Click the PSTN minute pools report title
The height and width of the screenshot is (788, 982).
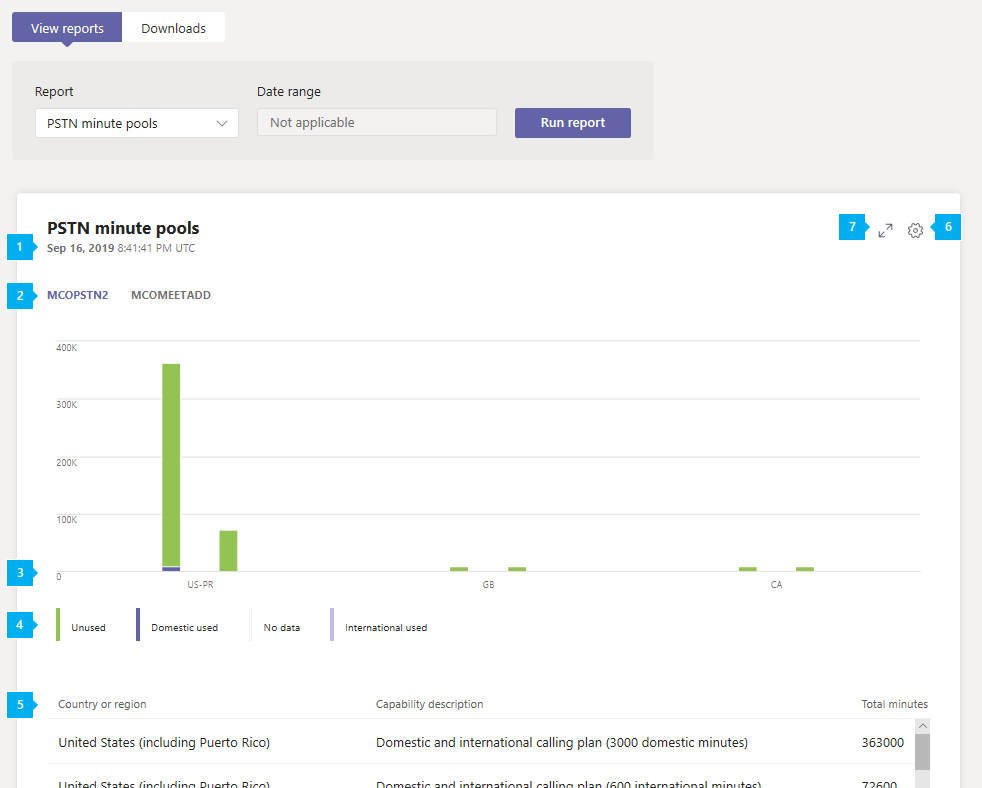[123, 228]
